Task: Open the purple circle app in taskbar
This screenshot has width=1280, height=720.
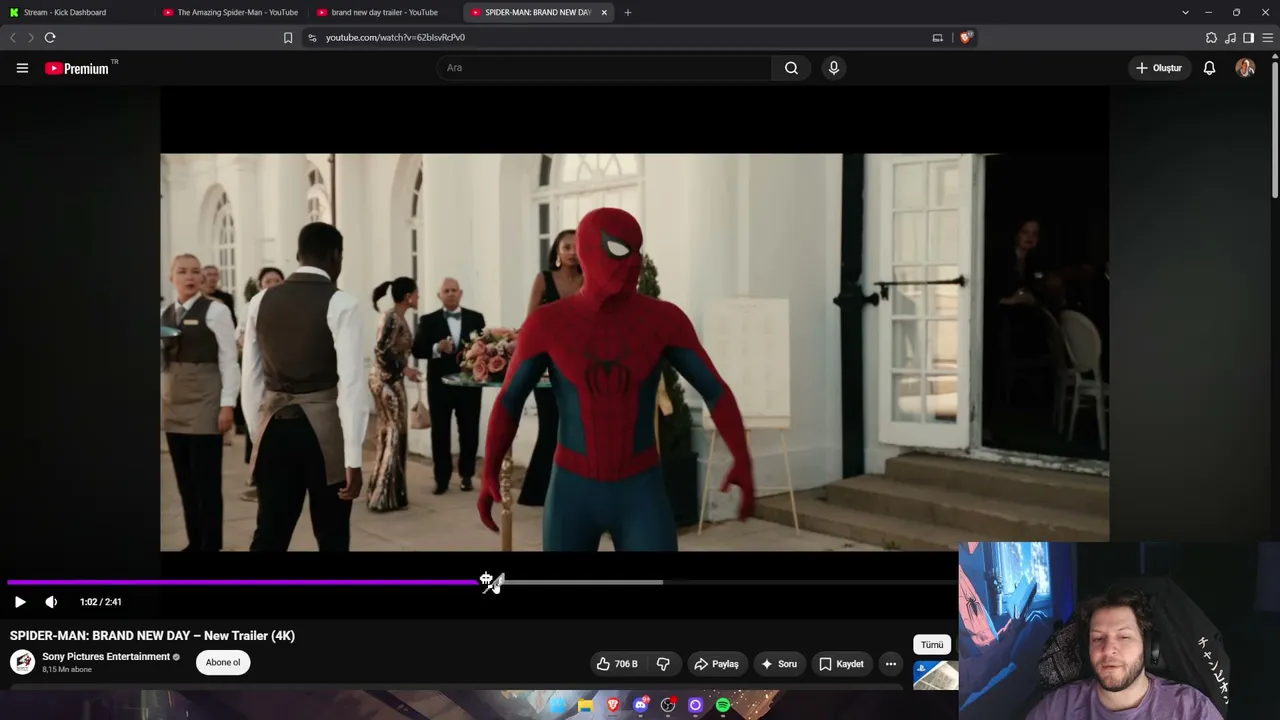Action: pyautogui.click(x=696, y=706)
